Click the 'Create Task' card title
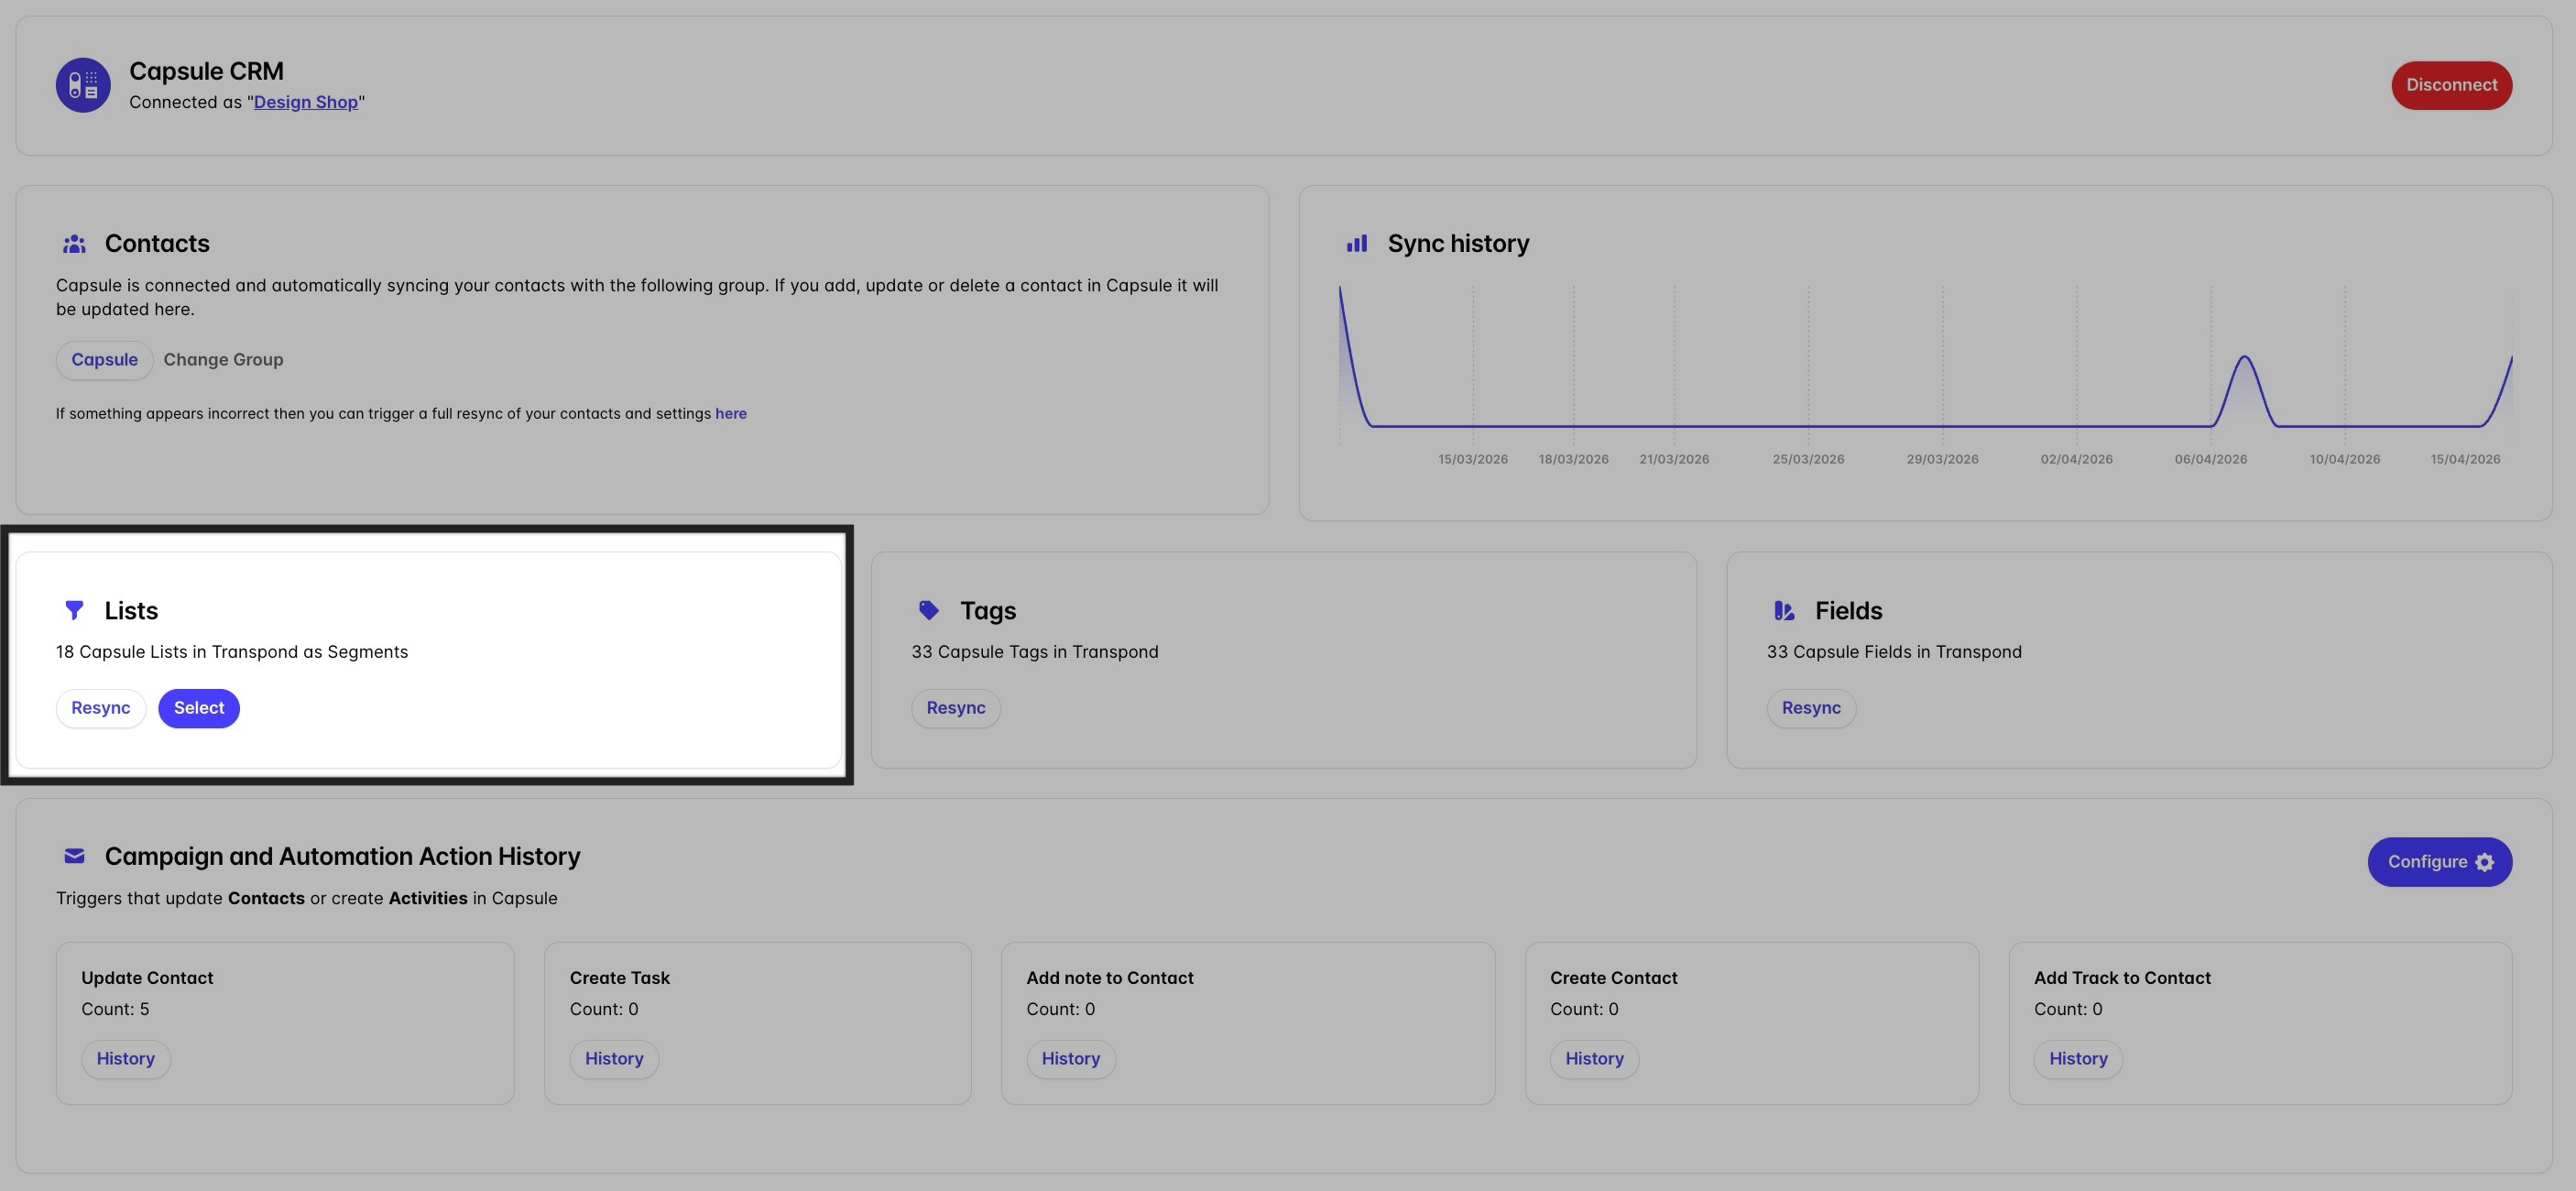 (620, 979)
